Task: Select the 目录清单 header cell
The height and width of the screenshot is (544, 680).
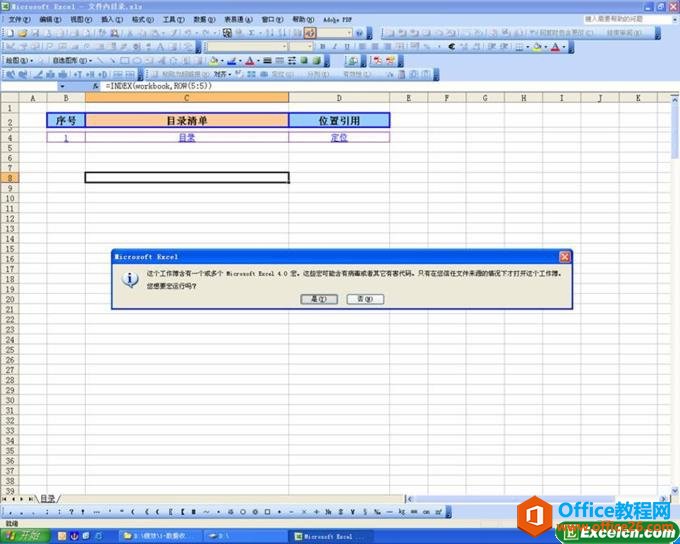Action: coord(187,120)
